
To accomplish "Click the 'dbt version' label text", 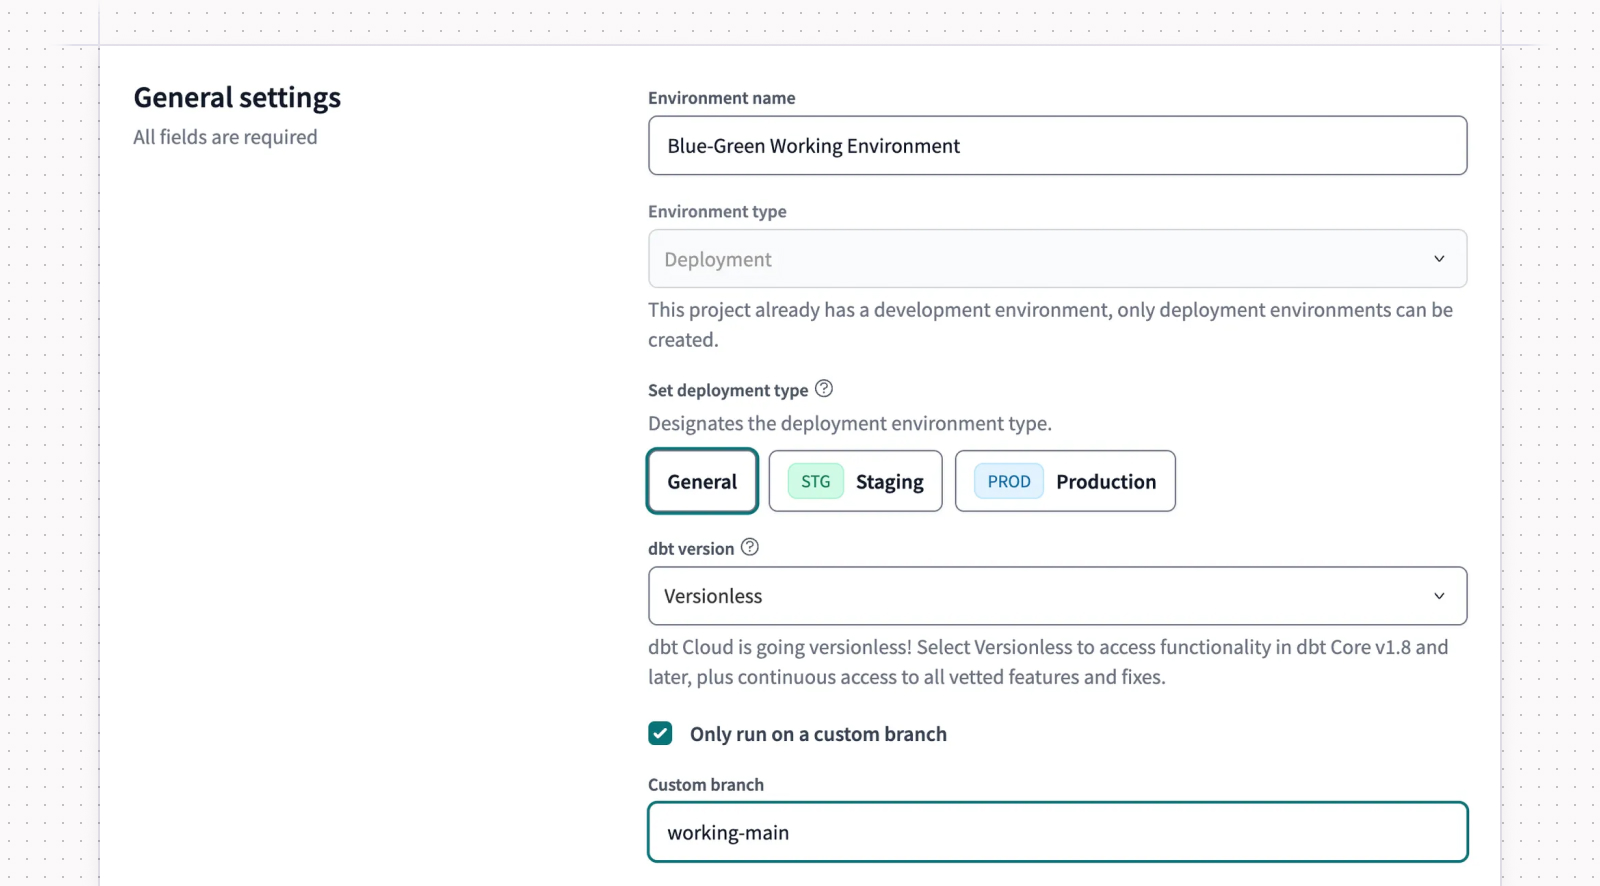I will (691, 548).
